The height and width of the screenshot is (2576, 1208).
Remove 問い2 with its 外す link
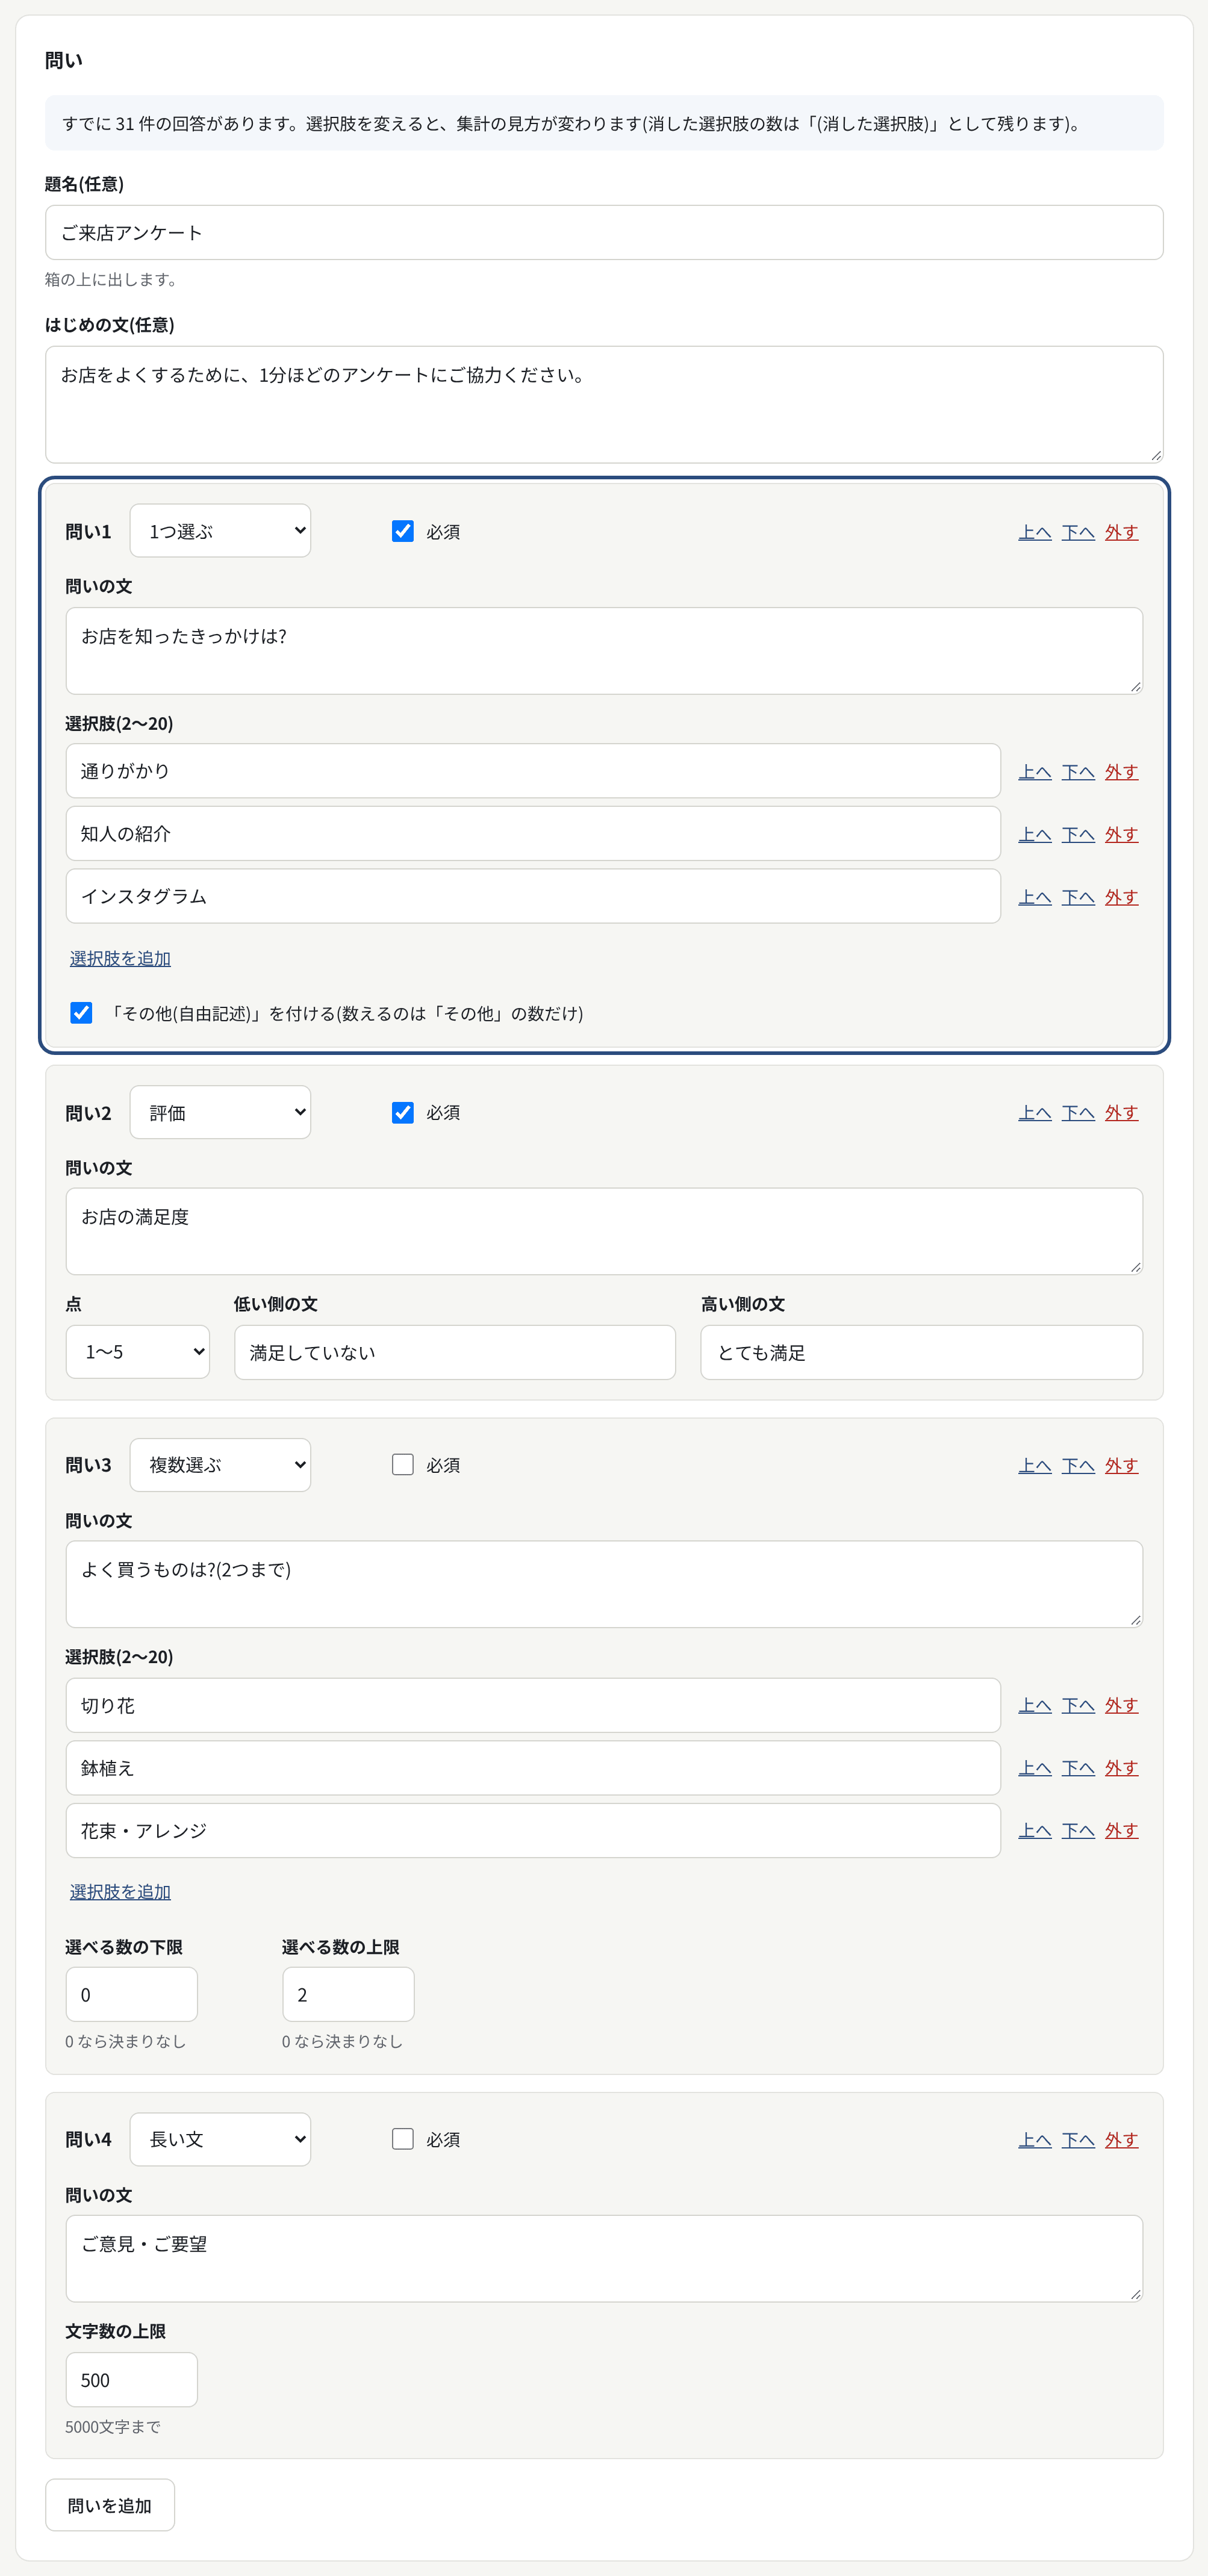coord(1121,1112)
